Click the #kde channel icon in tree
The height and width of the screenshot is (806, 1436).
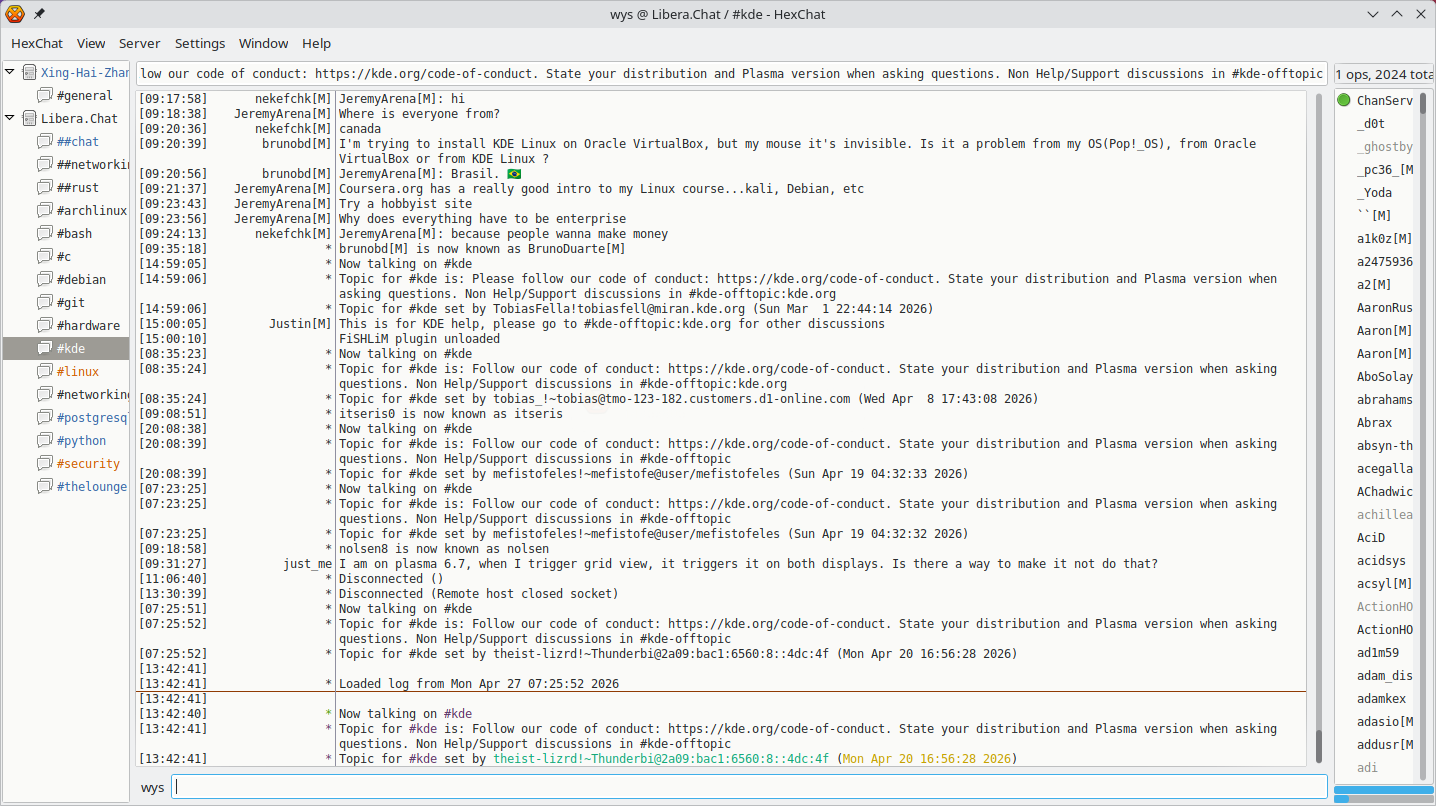tap(44, 348)
